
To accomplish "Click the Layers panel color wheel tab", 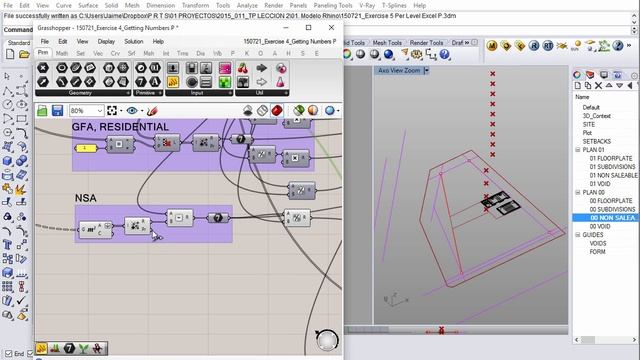I will tap(577, 75).
